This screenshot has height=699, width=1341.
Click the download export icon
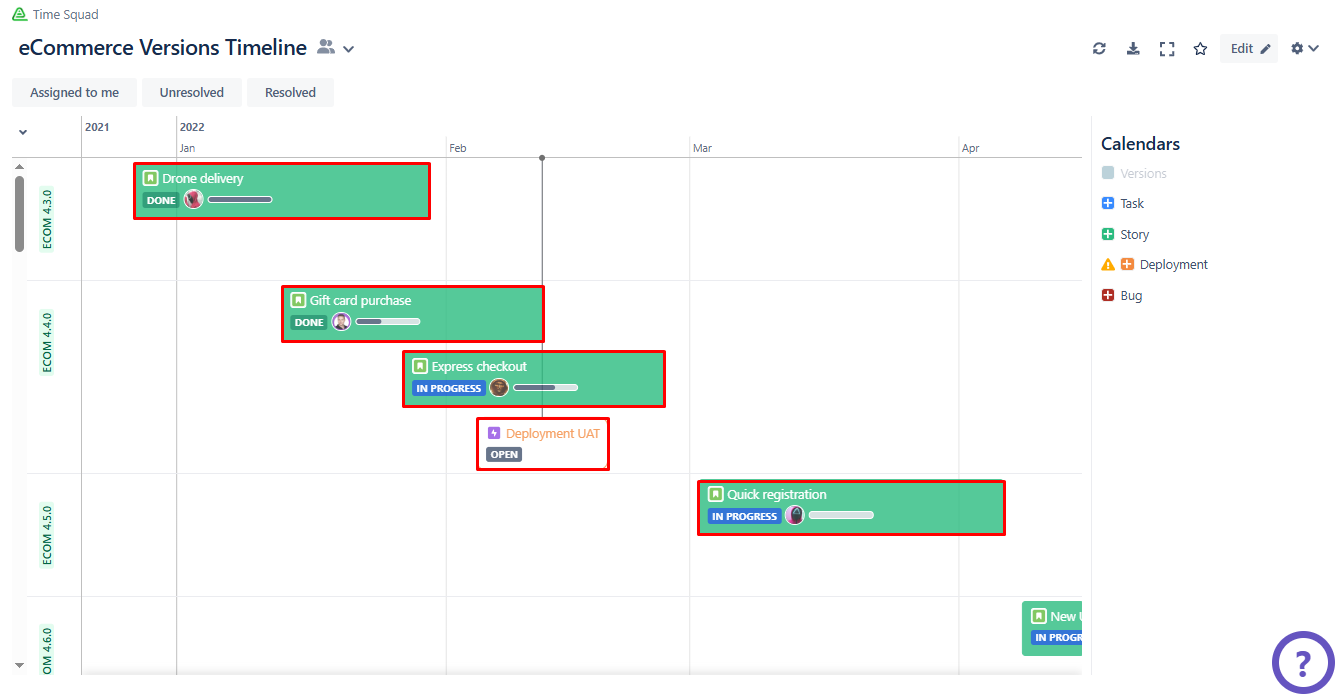click(x=1133, y=49)
